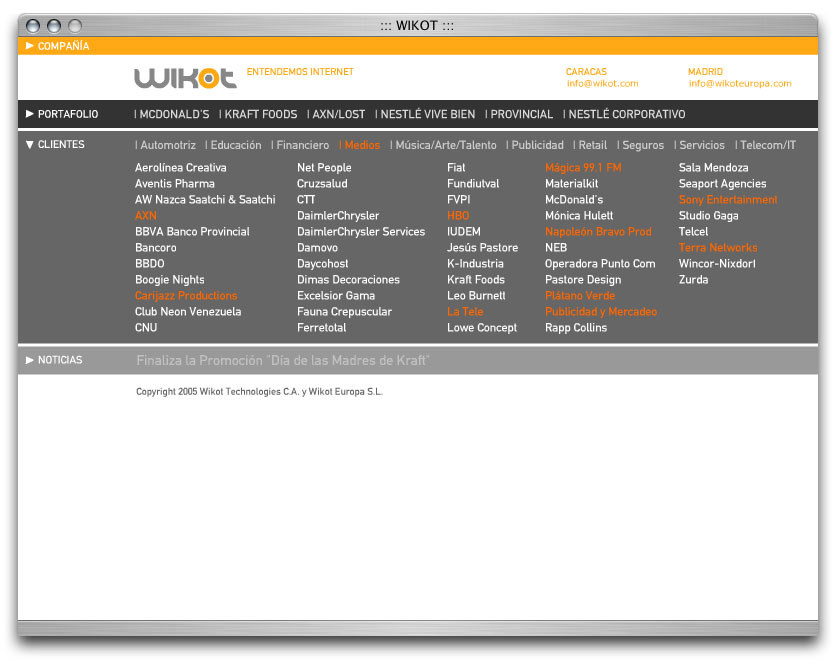838x668 pixels.
Task: Click the Aventis Pharma client name
Action: click(x=175, y=184)
